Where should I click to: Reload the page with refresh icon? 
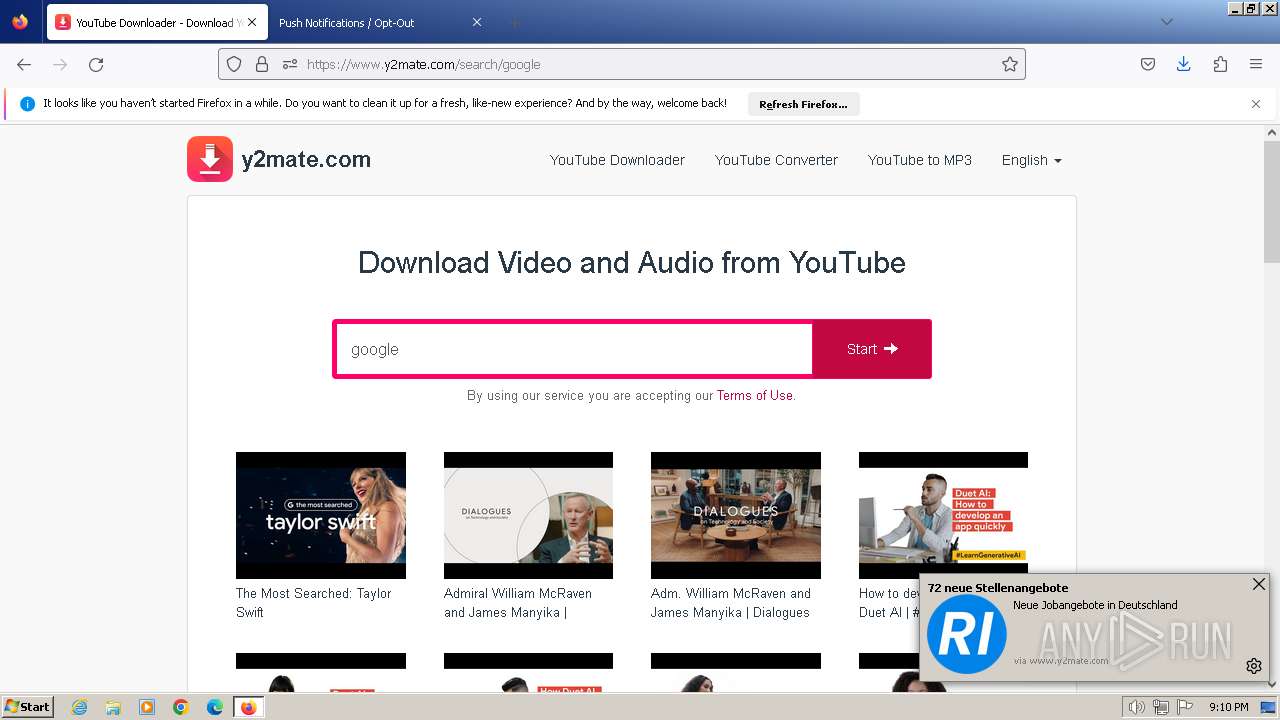pyautogui.click(x=96, y=64)
